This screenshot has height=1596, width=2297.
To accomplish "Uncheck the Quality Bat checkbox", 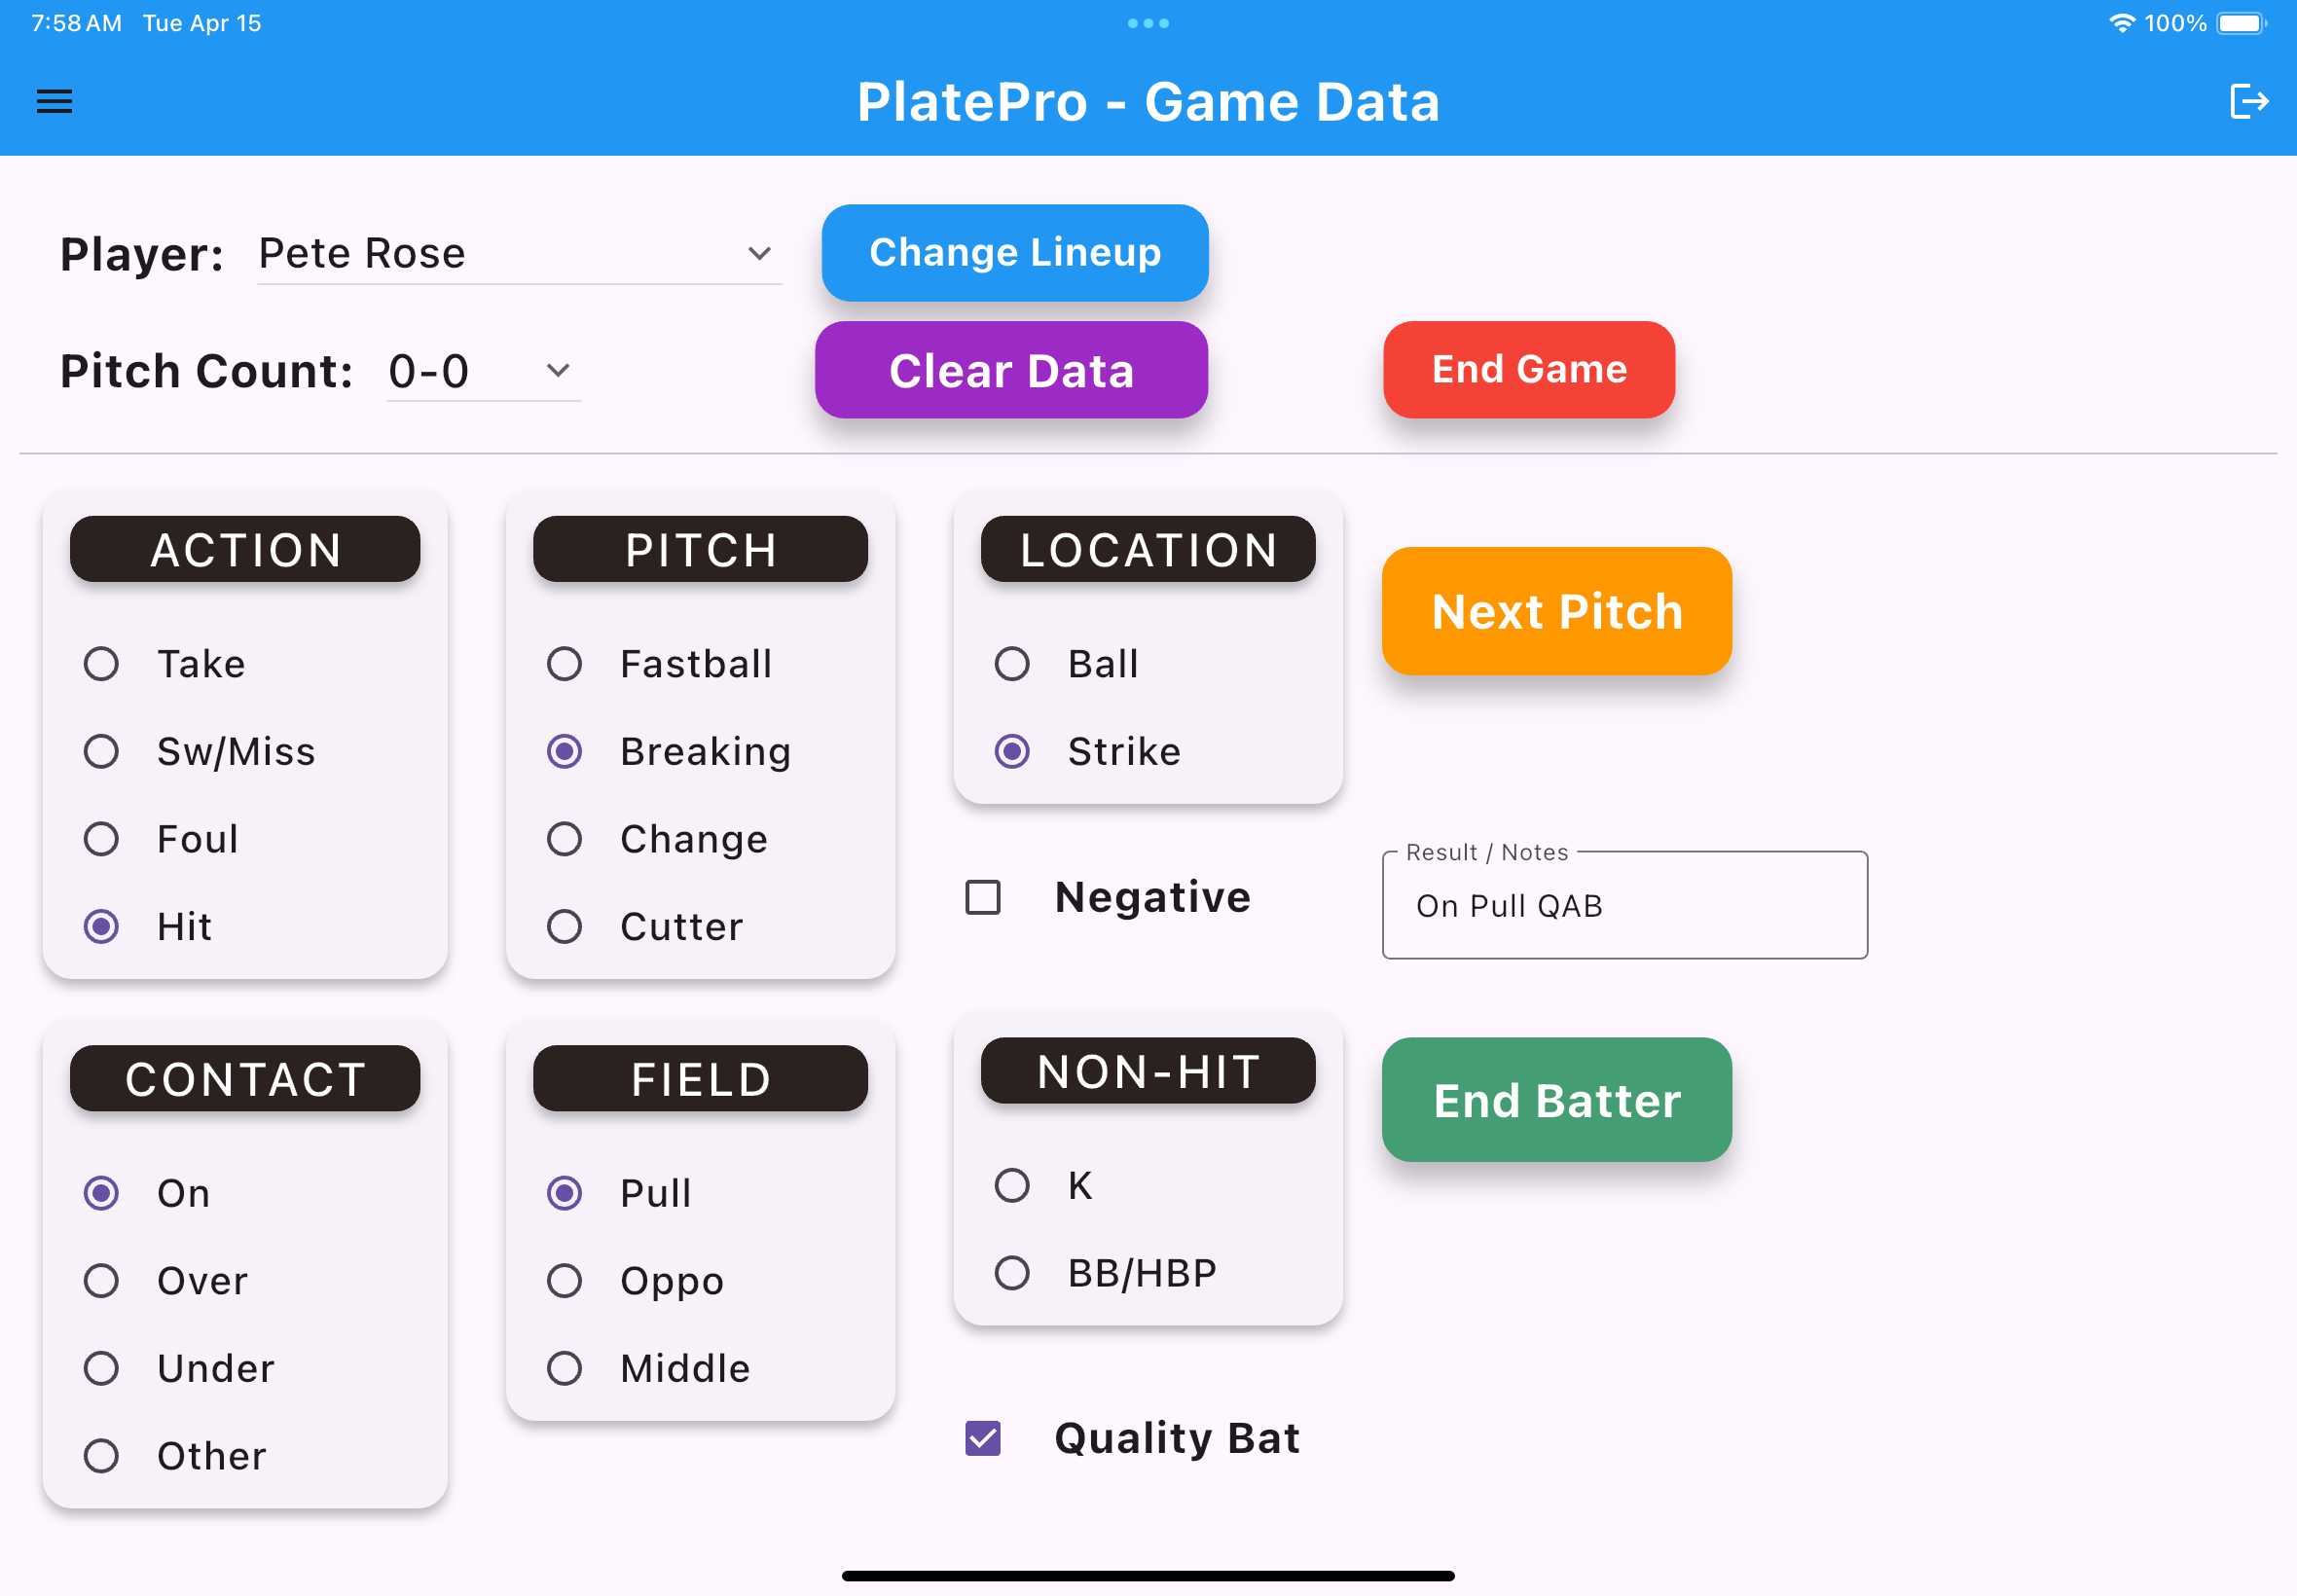I will 983,1438.
